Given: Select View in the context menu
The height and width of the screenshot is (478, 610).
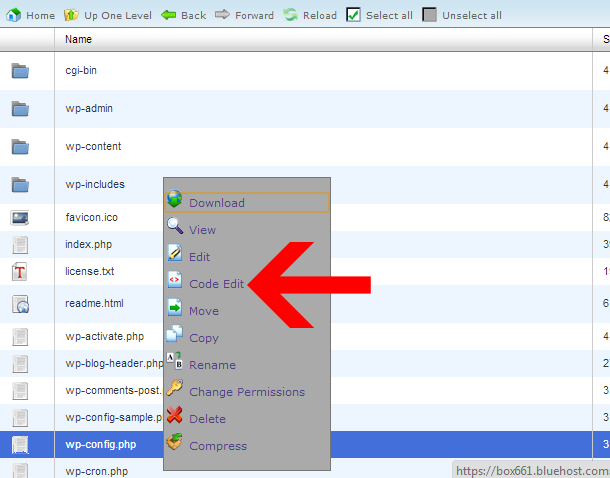Looking at the screenshot, I should click(x=202, y=230).
